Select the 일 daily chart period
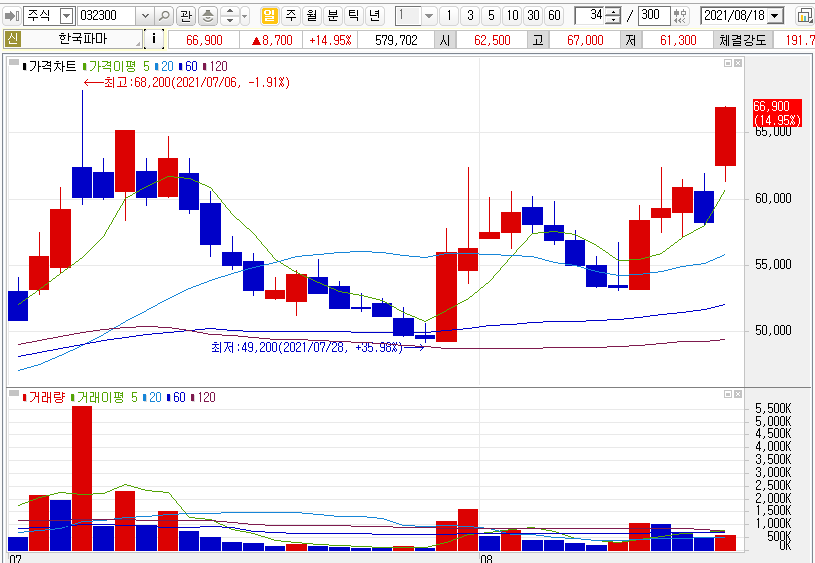 click(269, 16)
